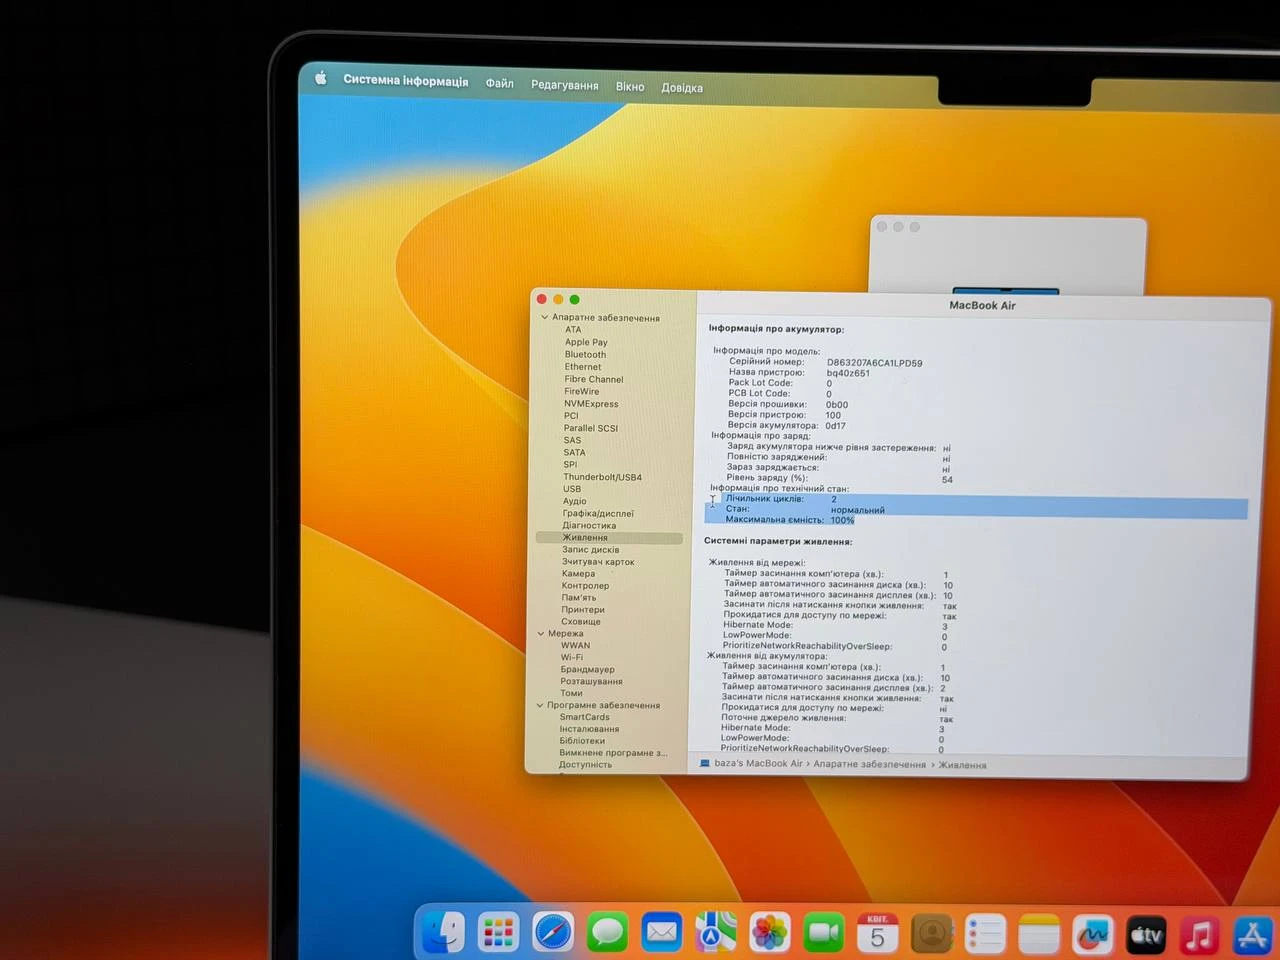
Task: Select Wi-Fi in sidebar
Action: [572, 657]
